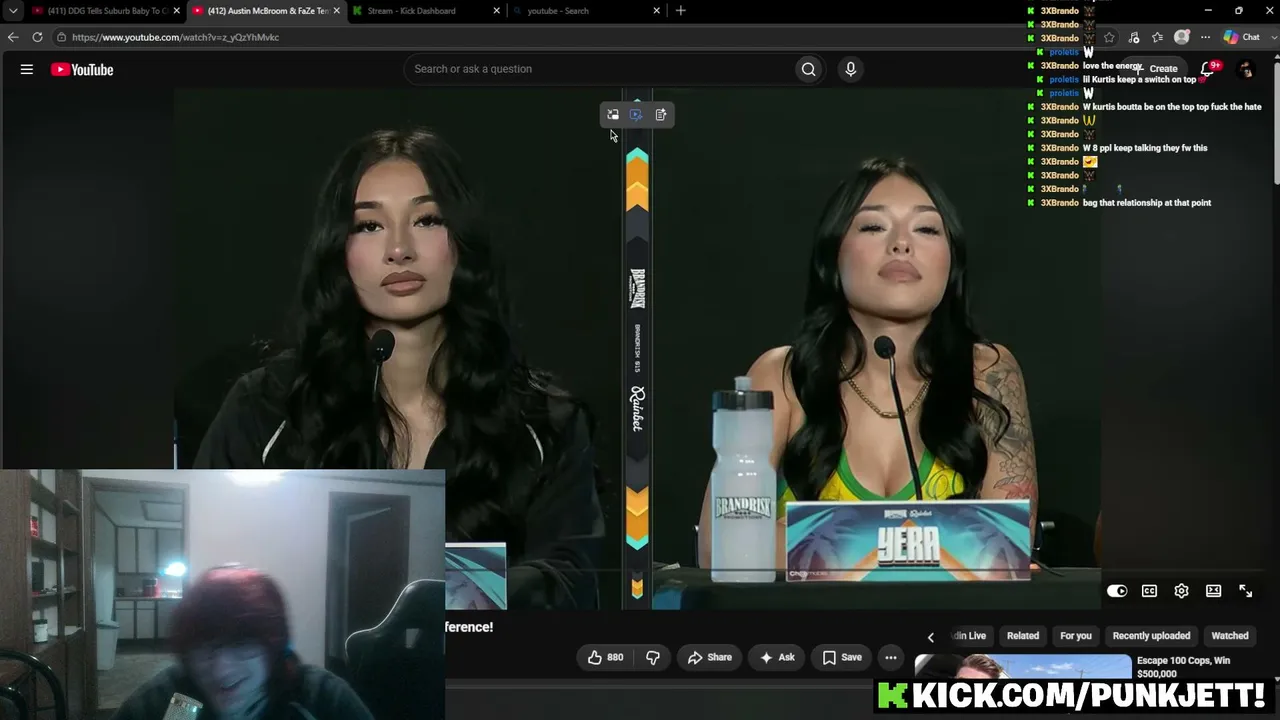Open the YouTube account avatar menu

1246,69
